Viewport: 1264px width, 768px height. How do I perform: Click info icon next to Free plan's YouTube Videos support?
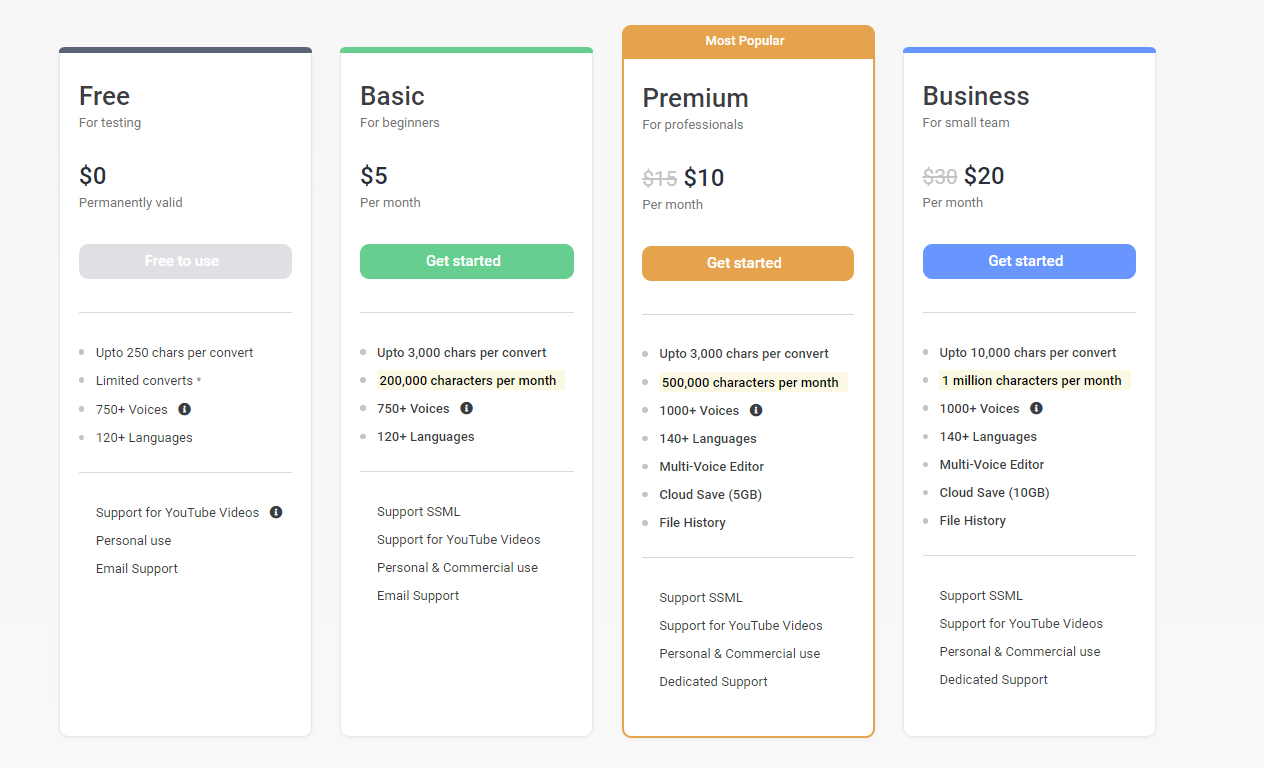pyautogui.click(x=276, y=512)
